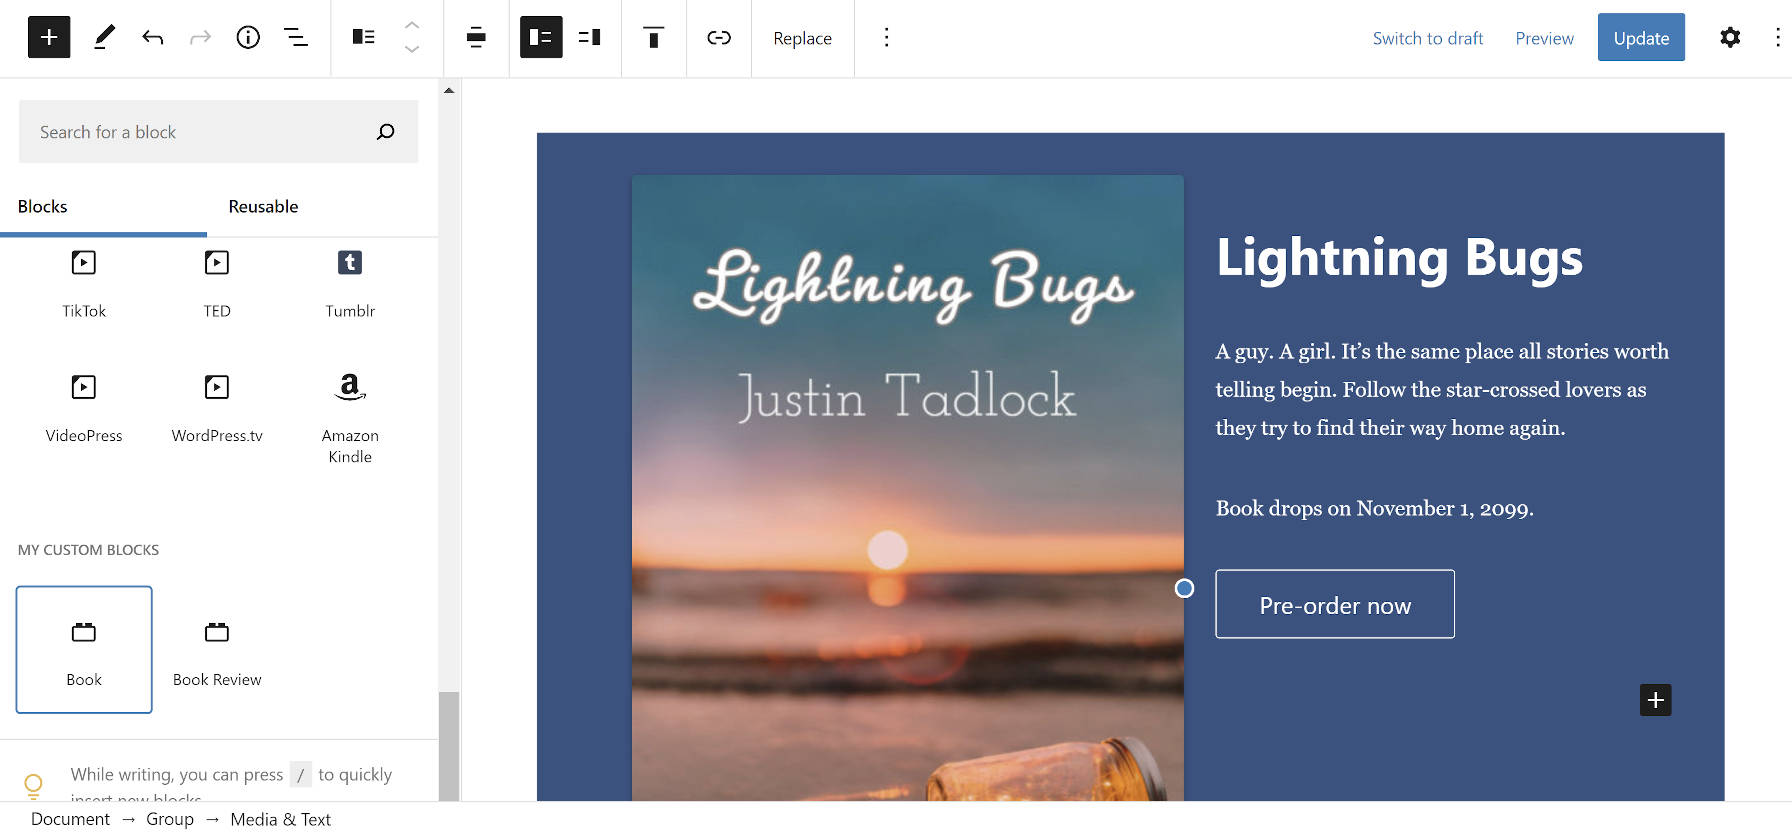Switch to the Reusable tab

click(263, 207)
